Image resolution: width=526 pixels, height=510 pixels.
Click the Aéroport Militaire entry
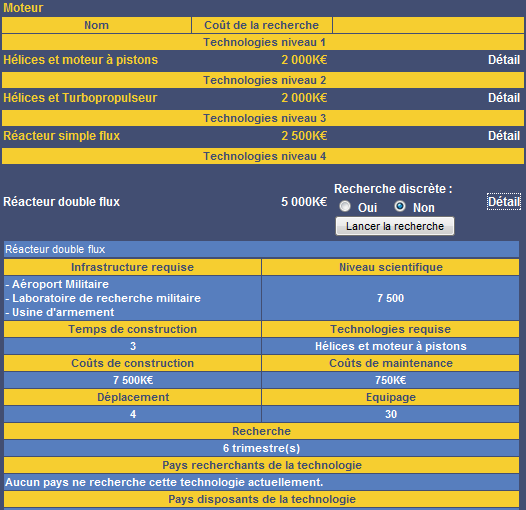point(57,284)
